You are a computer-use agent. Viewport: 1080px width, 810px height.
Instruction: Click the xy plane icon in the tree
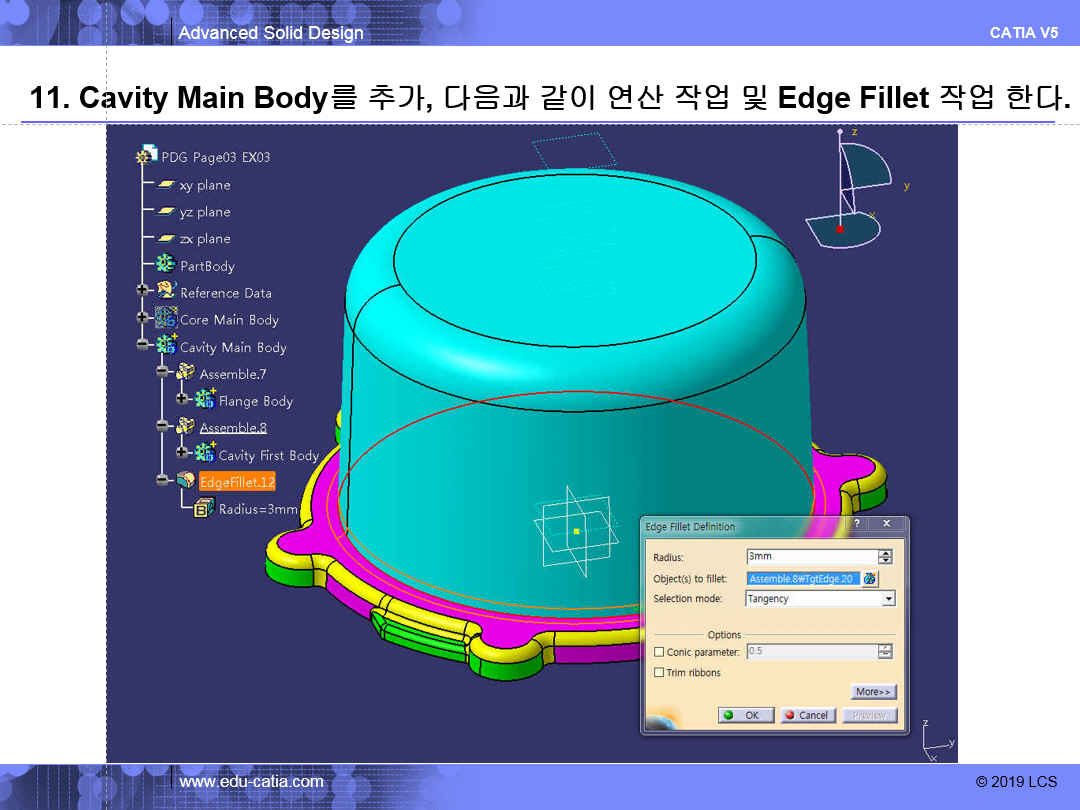(165, 185)
